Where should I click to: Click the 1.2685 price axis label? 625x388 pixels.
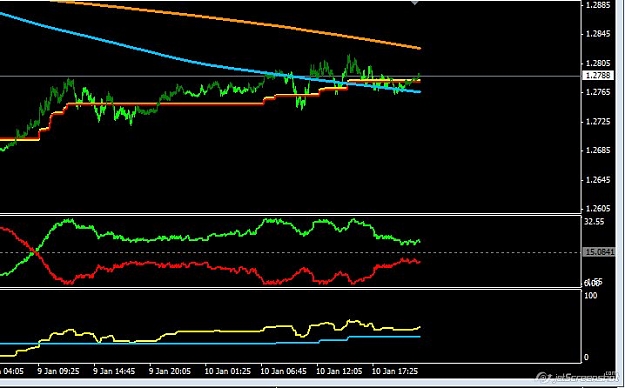(598, 150)
